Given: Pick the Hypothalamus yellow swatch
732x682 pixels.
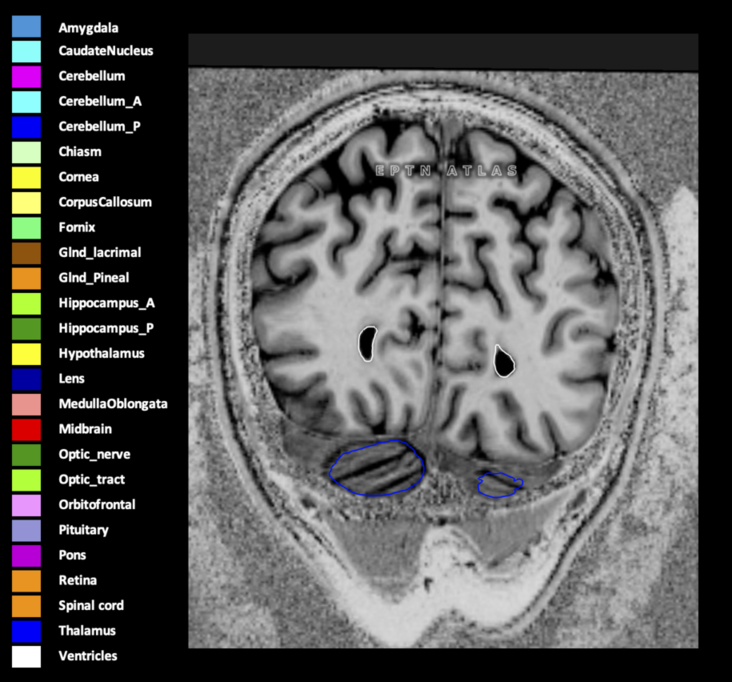Looking at the screenshot, I should coord(26,354).
